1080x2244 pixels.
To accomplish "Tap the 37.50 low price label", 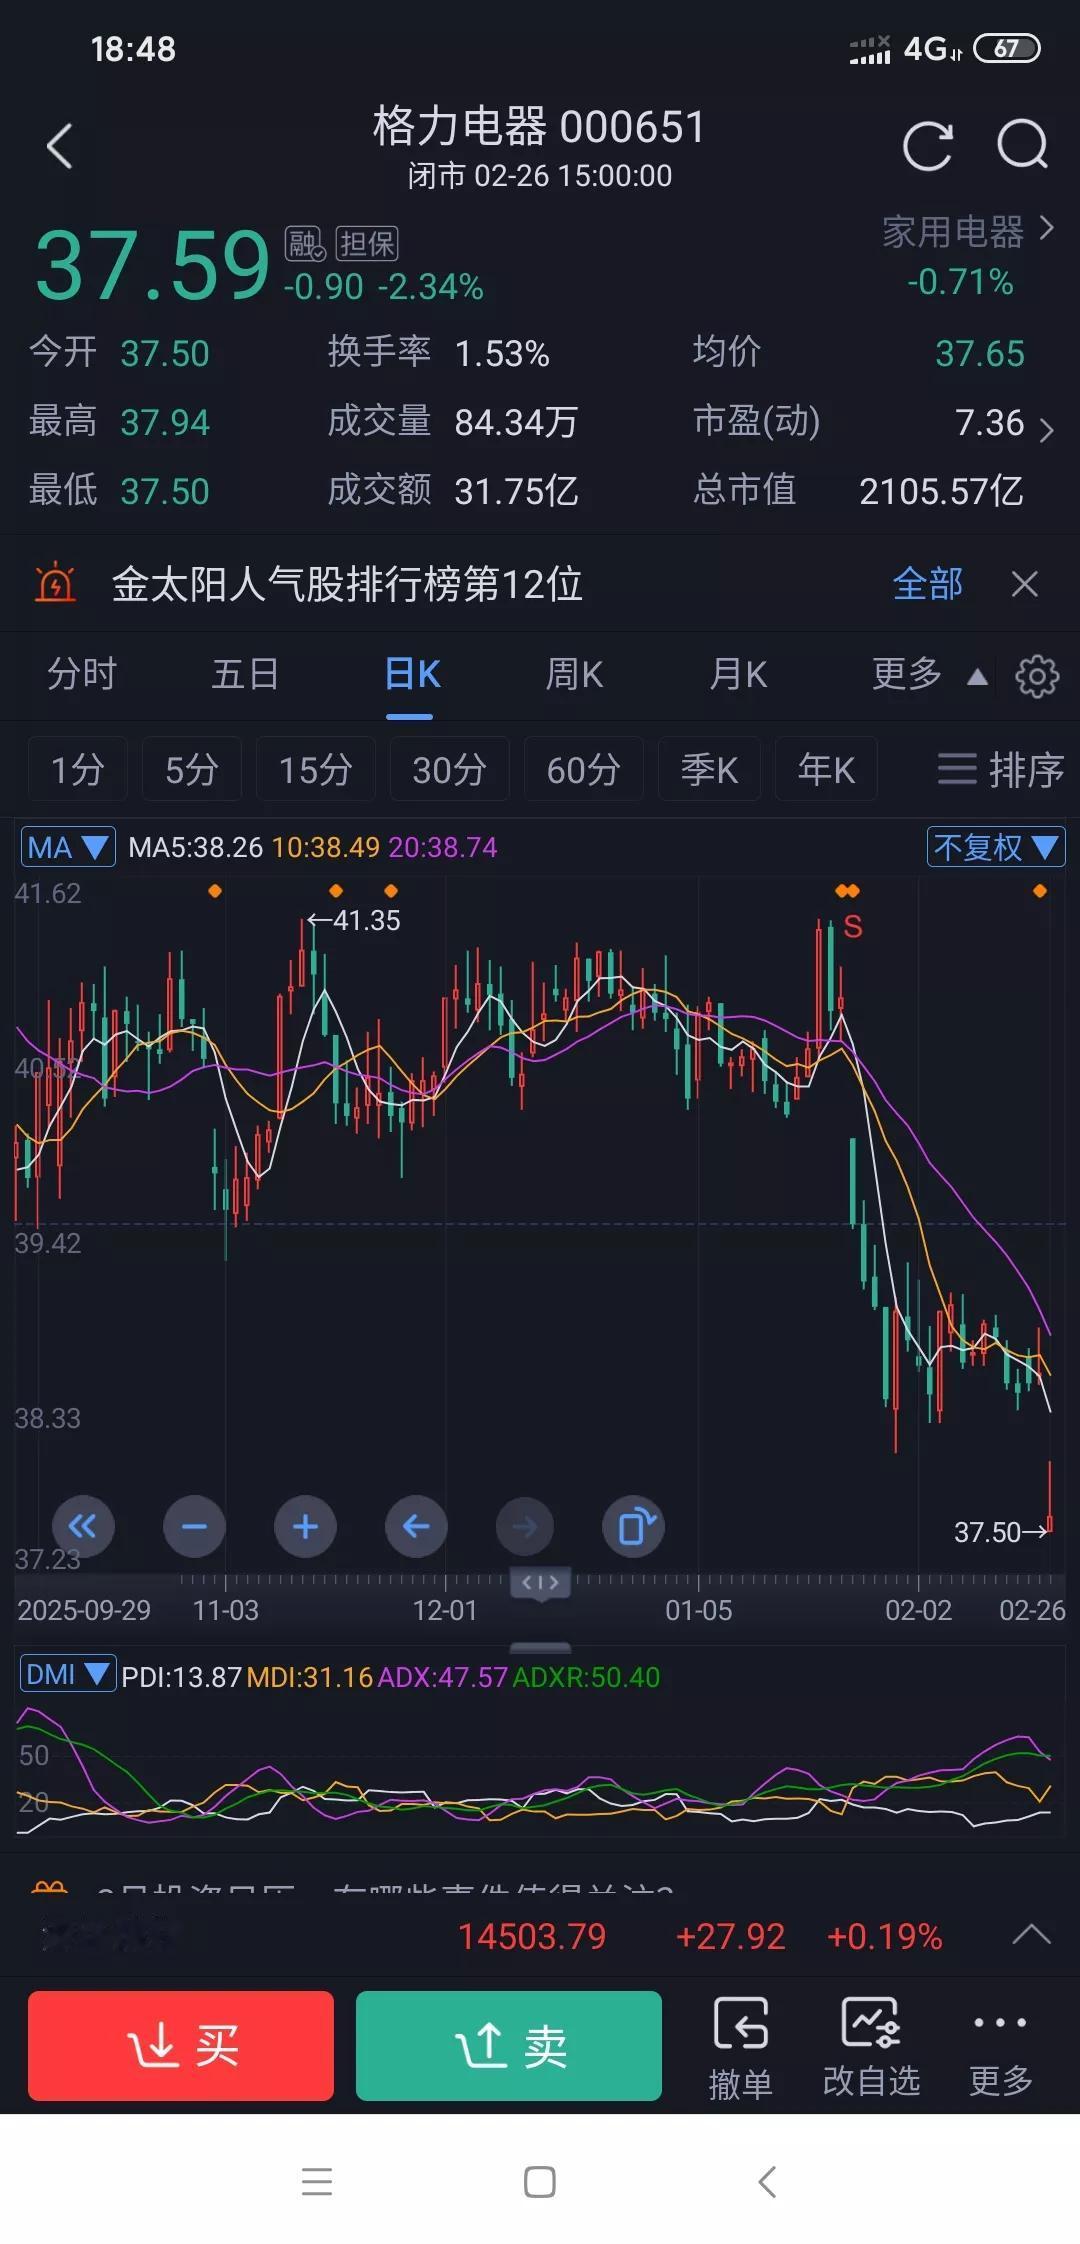I will point(1001,1532).
